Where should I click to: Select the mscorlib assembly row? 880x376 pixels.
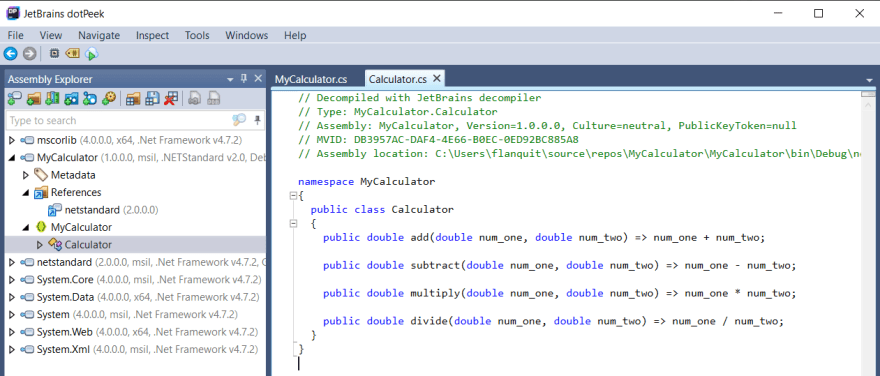point(135,140)
